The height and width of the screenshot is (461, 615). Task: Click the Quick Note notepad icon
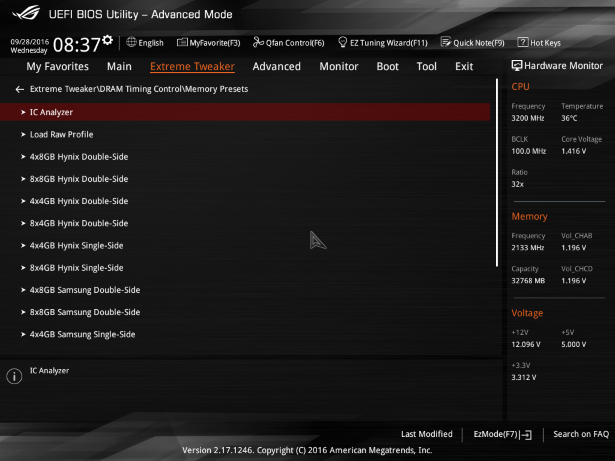click(x=446, y=42)
